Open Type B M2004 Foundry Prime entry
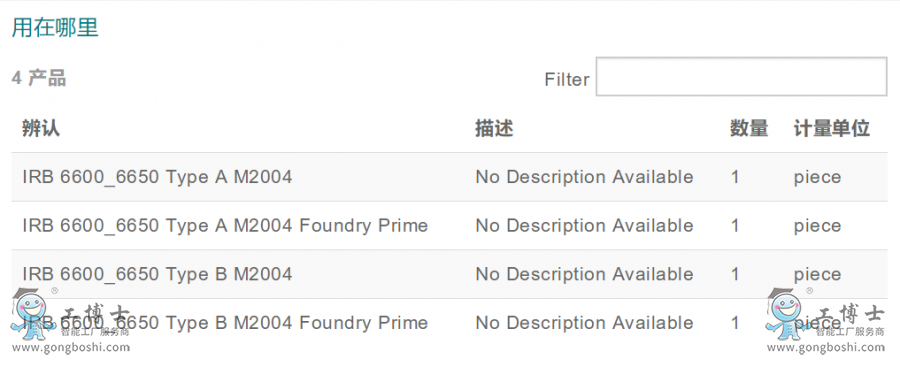 tap(225, 323)
